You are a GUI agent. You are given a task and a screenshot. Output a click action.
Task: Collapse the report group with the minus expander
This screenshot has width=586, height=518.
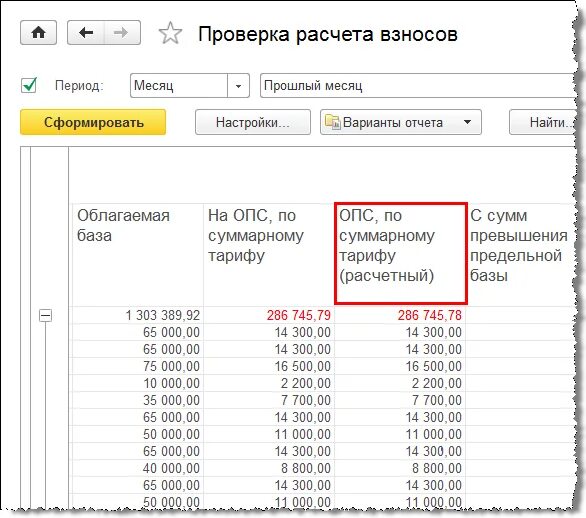(x=45, y=315)
